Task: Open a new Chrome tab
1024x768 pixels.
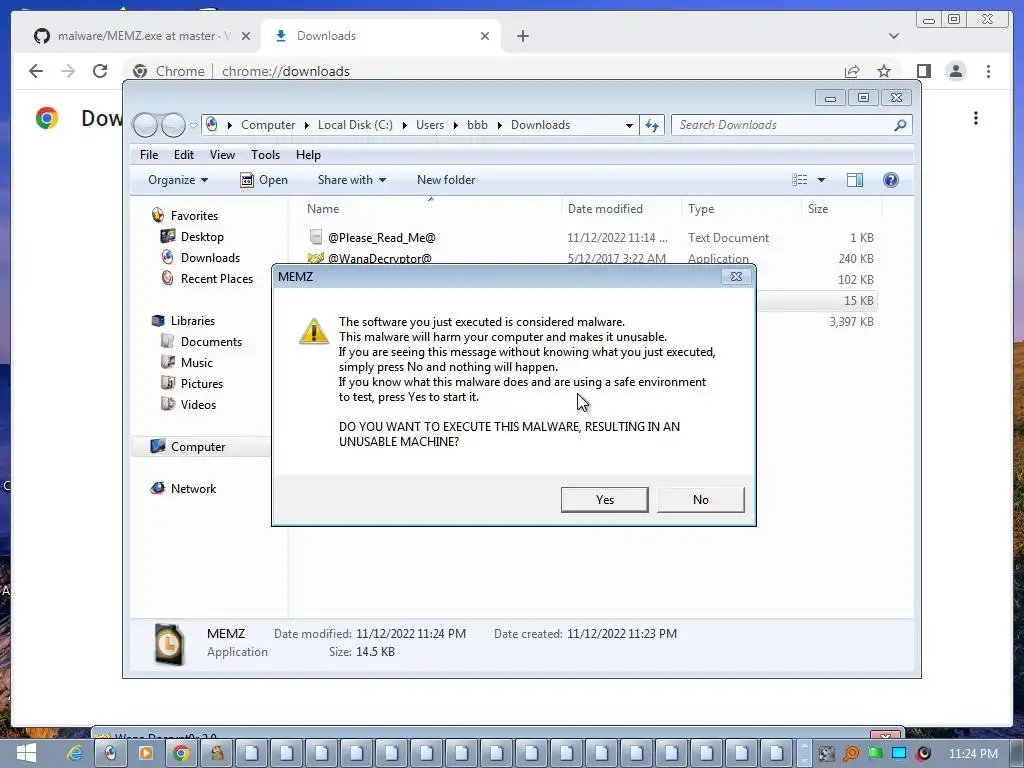Action: coord(522,36)
